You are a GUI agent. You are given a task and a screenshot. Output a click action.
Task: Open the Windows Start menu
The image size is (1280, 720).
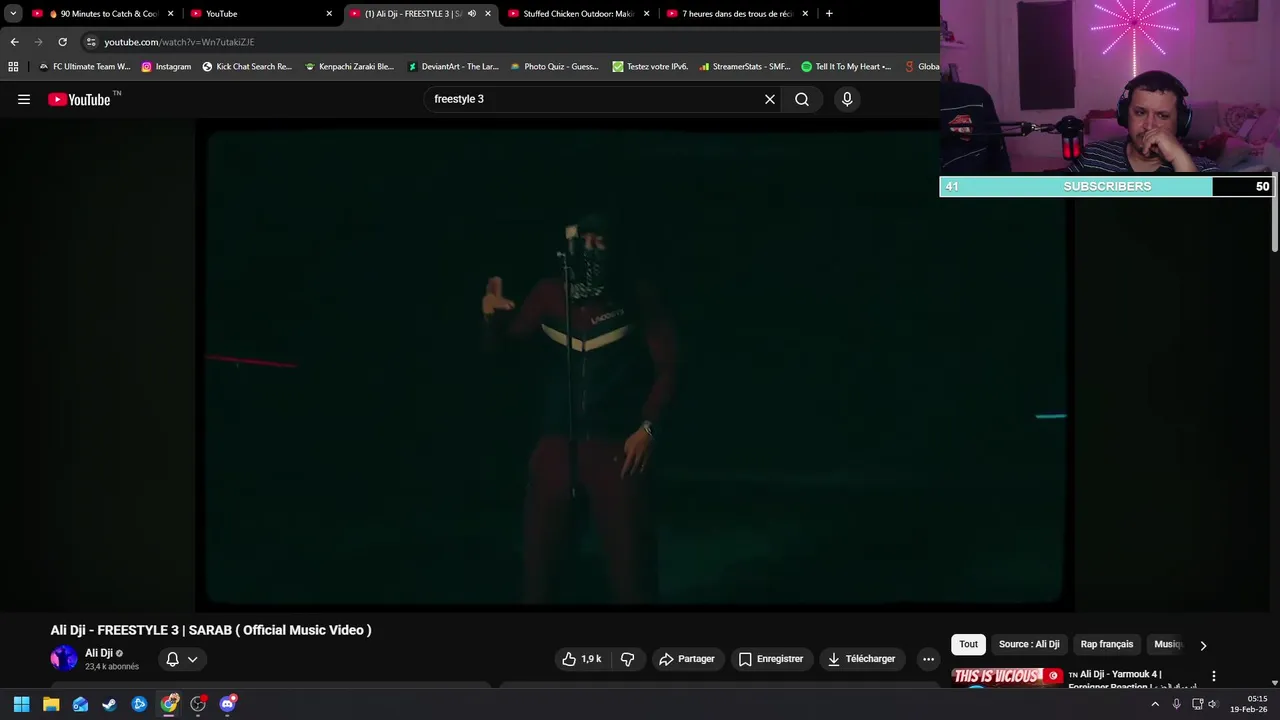click(x=21, y=704)
